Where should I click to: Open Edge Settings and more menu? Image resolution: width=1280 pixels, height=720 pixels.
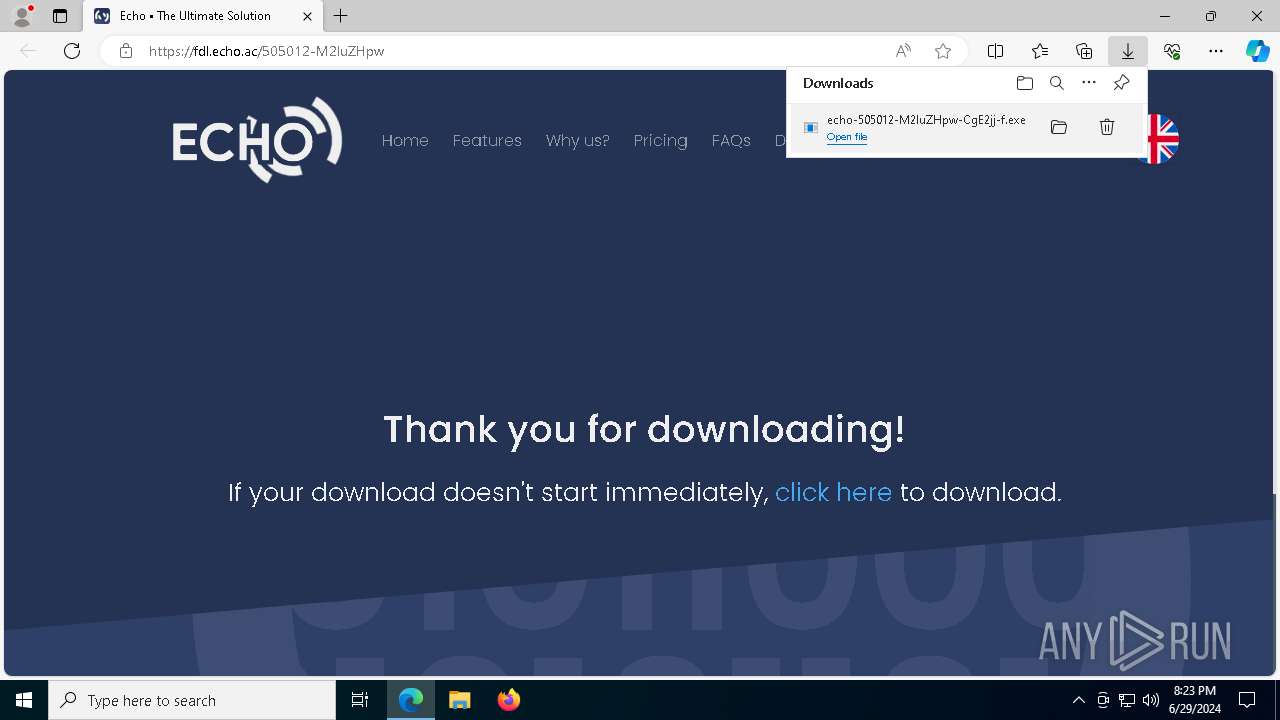click(x=1216, y=51)
